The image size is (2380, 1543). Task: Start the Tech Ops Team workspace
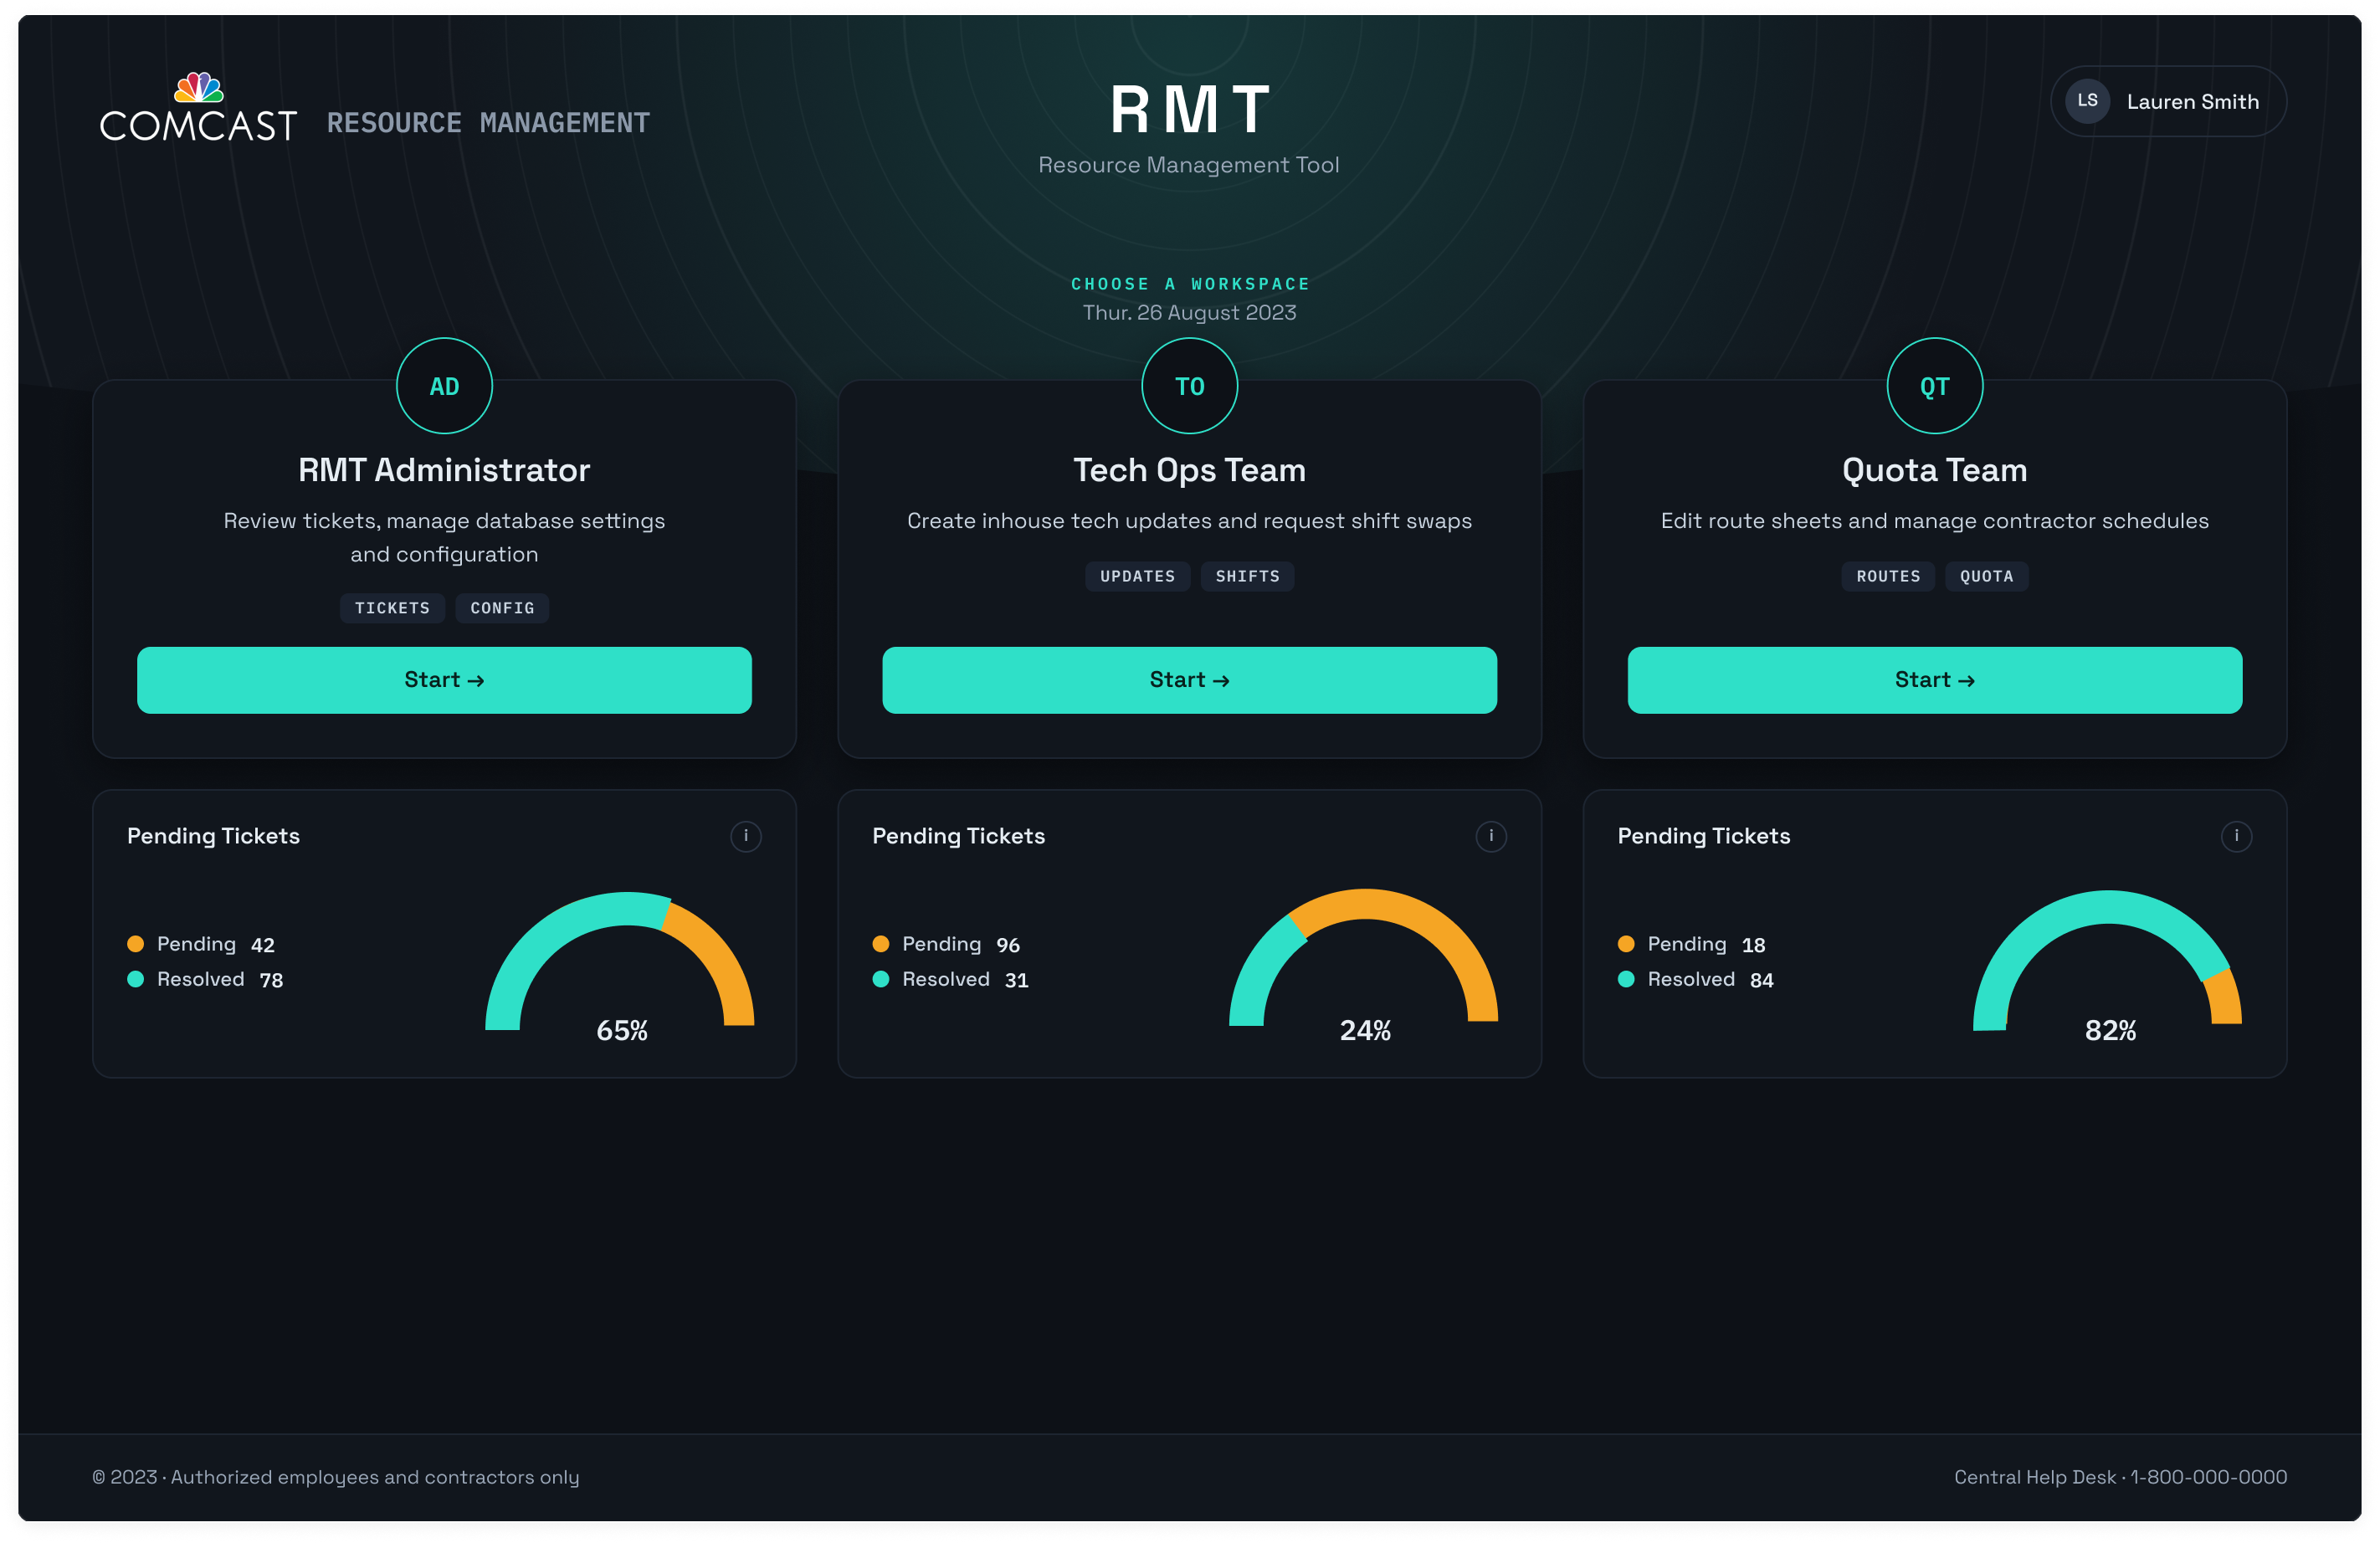point(1189,680)
